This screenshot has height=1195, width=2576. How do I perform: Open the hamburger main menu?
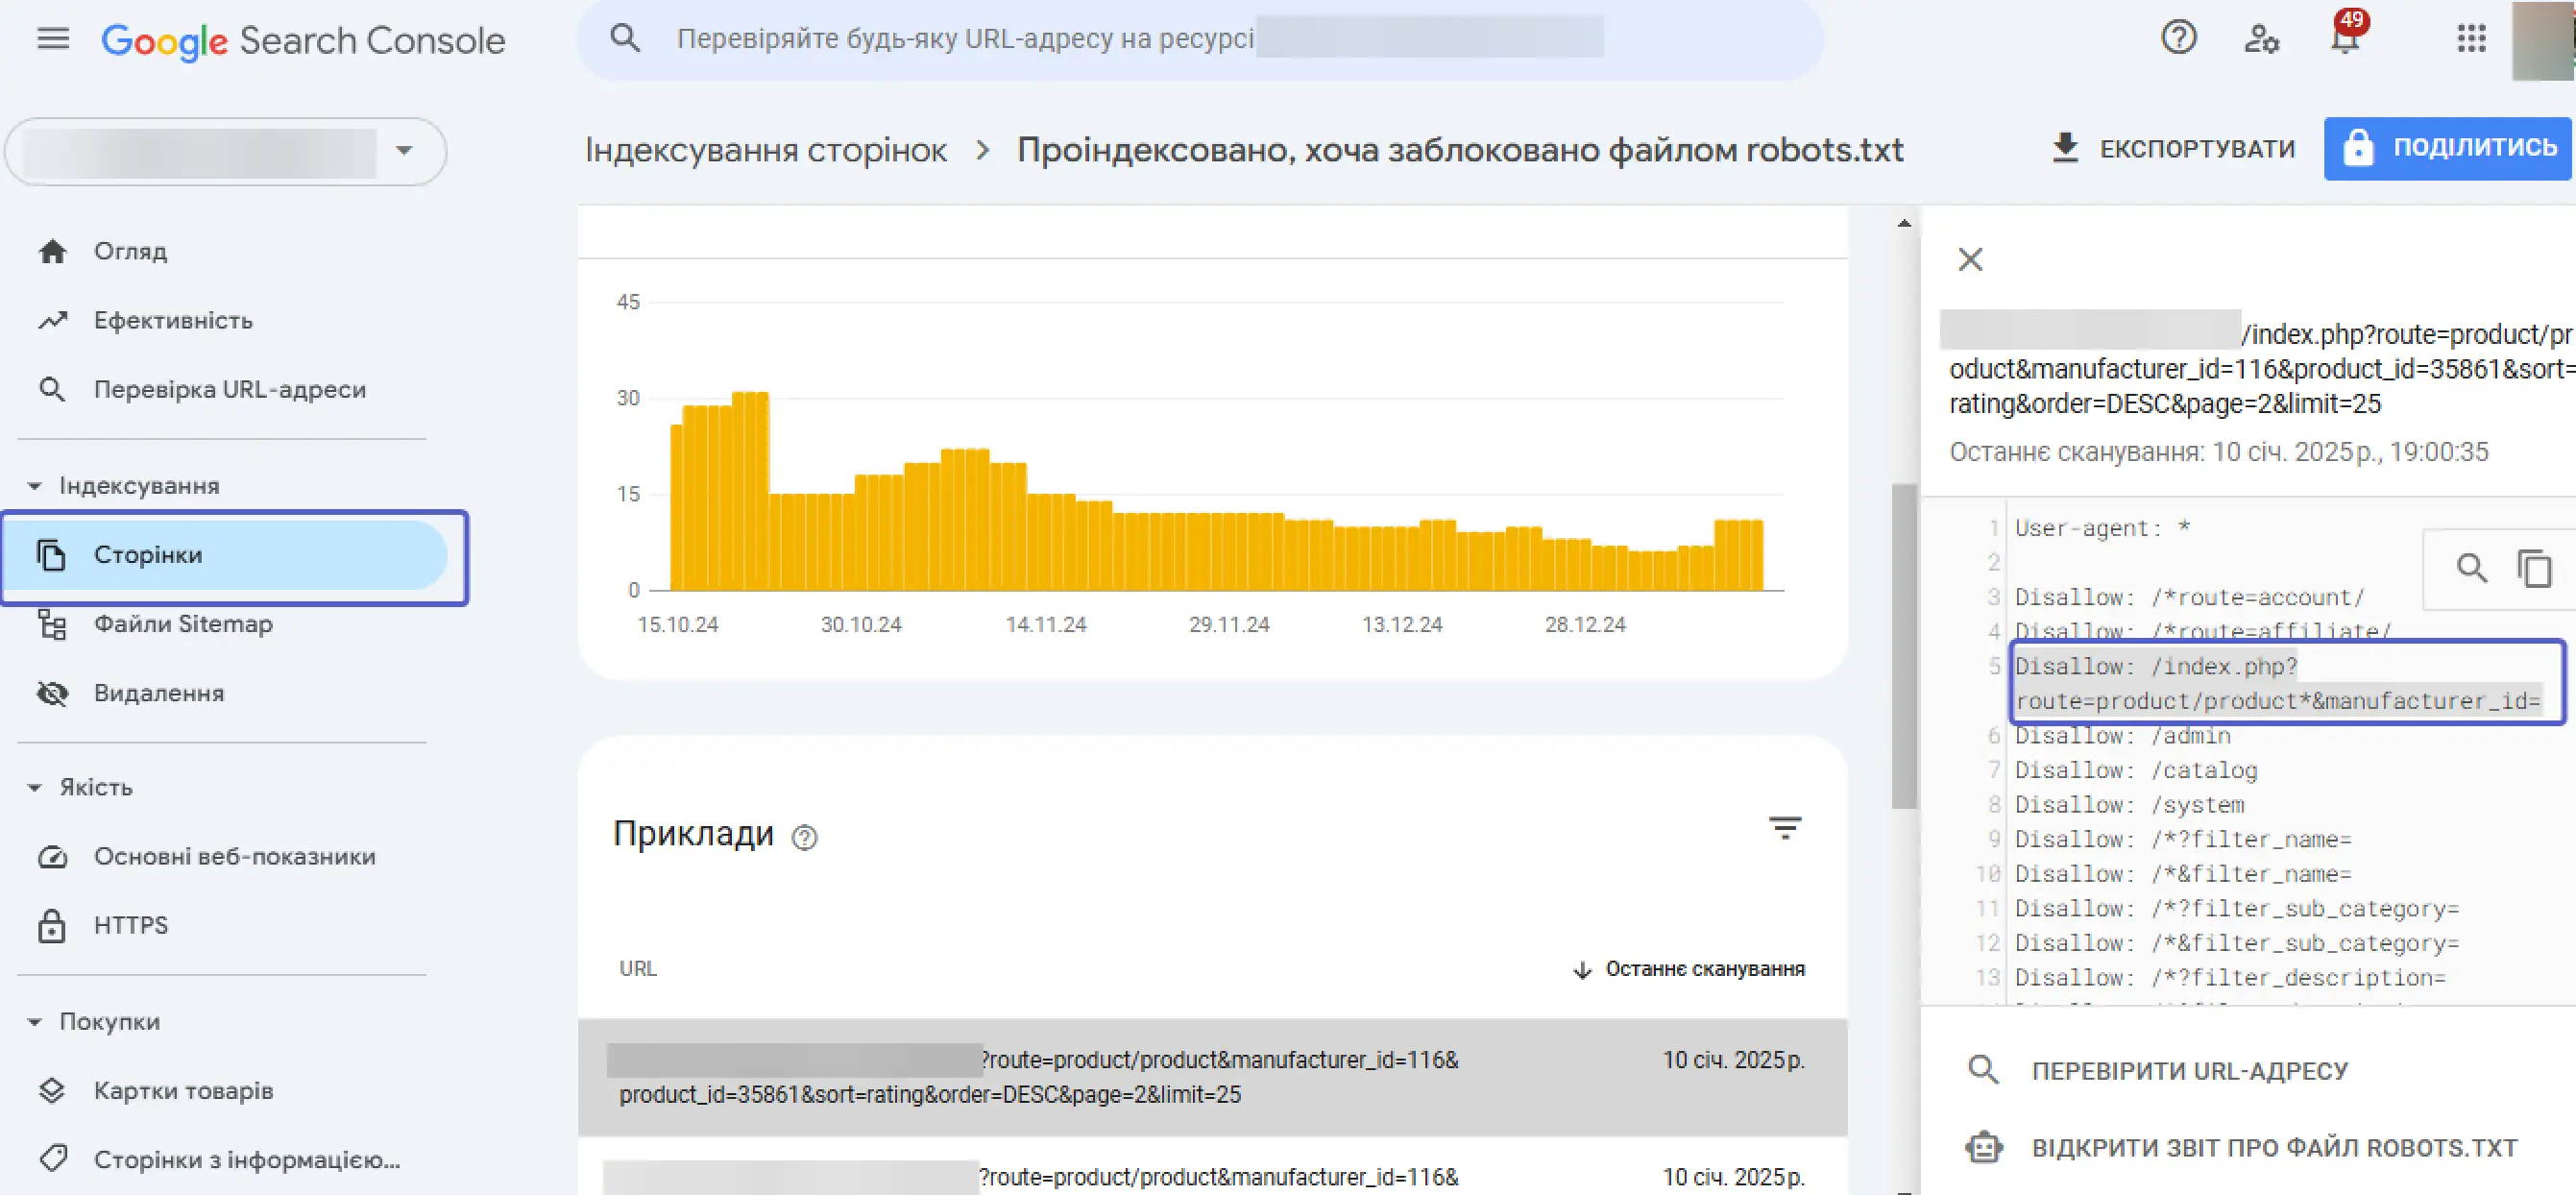click(53, 39)
